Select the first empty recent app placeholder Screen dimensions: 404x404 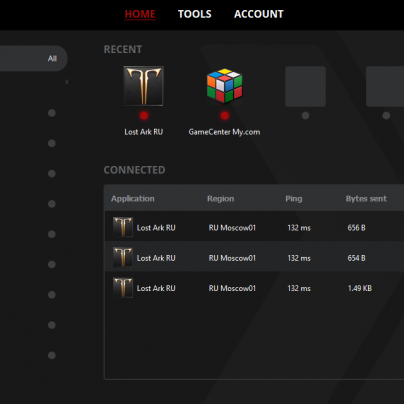(305, 86)
